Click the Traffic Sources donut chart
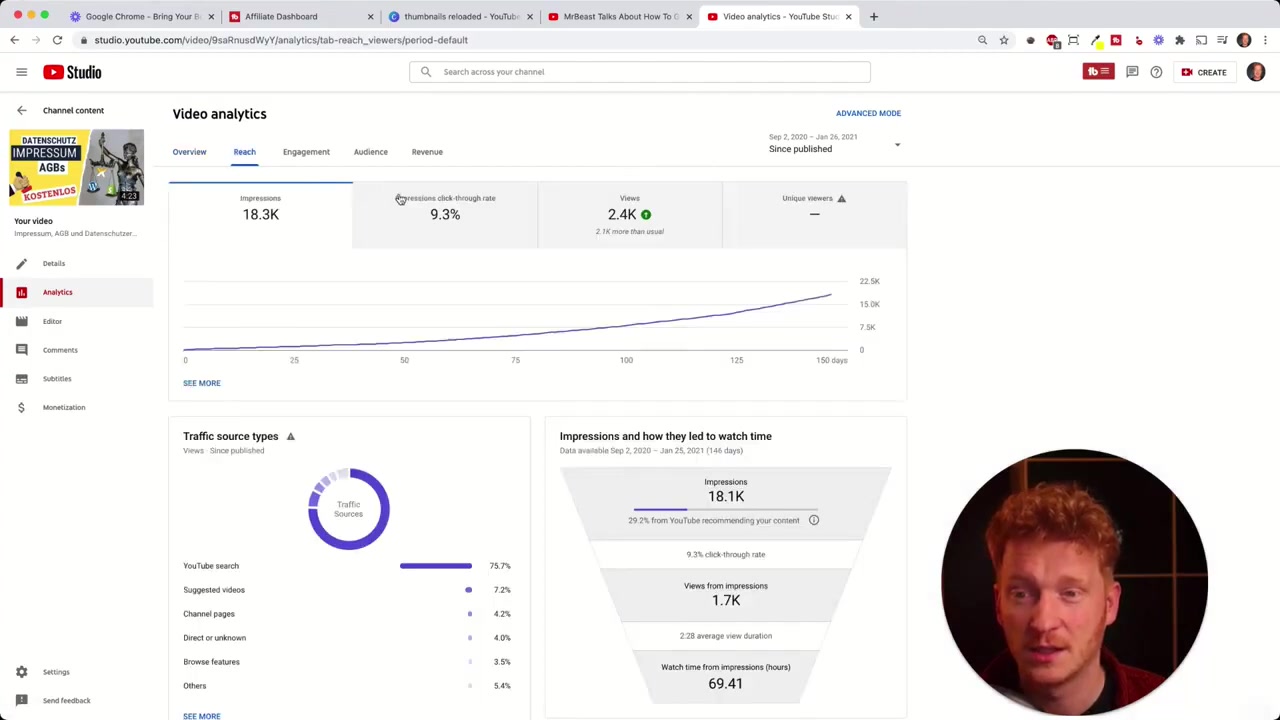The height and width of the screenshot is (720, 1280). tap(348, 509)
